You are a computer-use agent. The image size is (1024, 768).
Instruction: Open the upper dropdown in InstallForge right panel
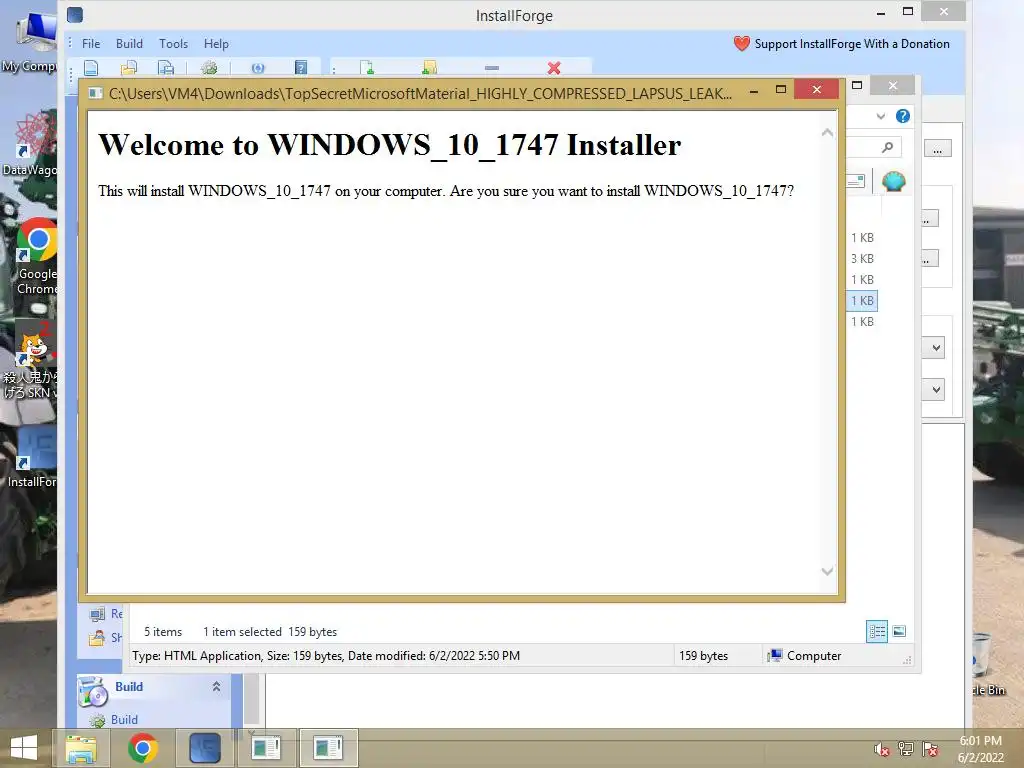tap(936, 347)
